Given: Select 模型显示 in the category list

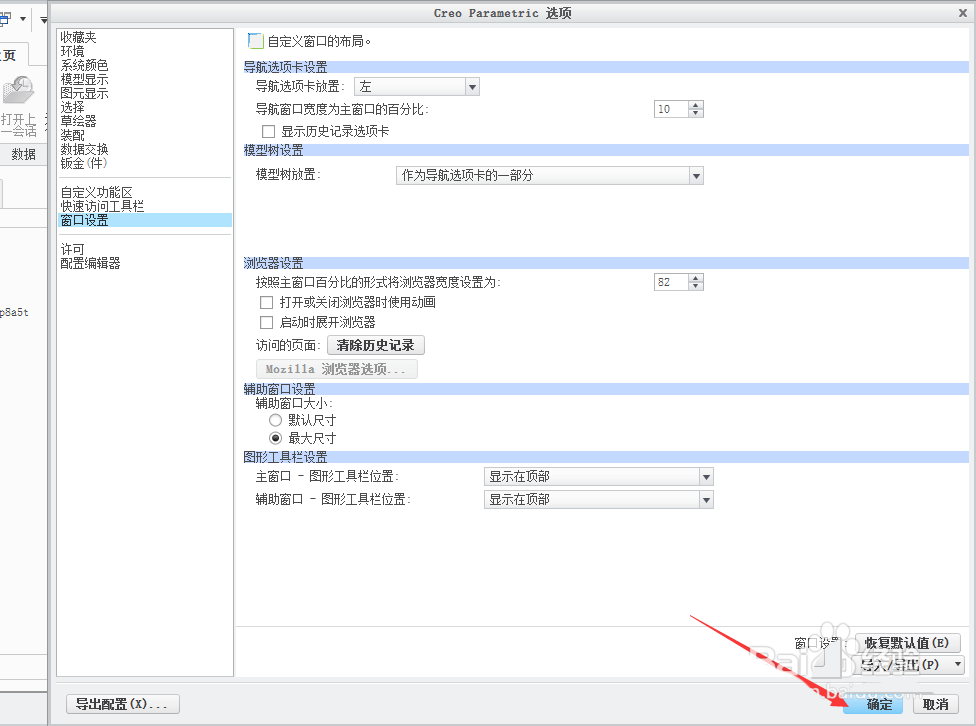Looking at the screenshot, I should coord(84,80).
